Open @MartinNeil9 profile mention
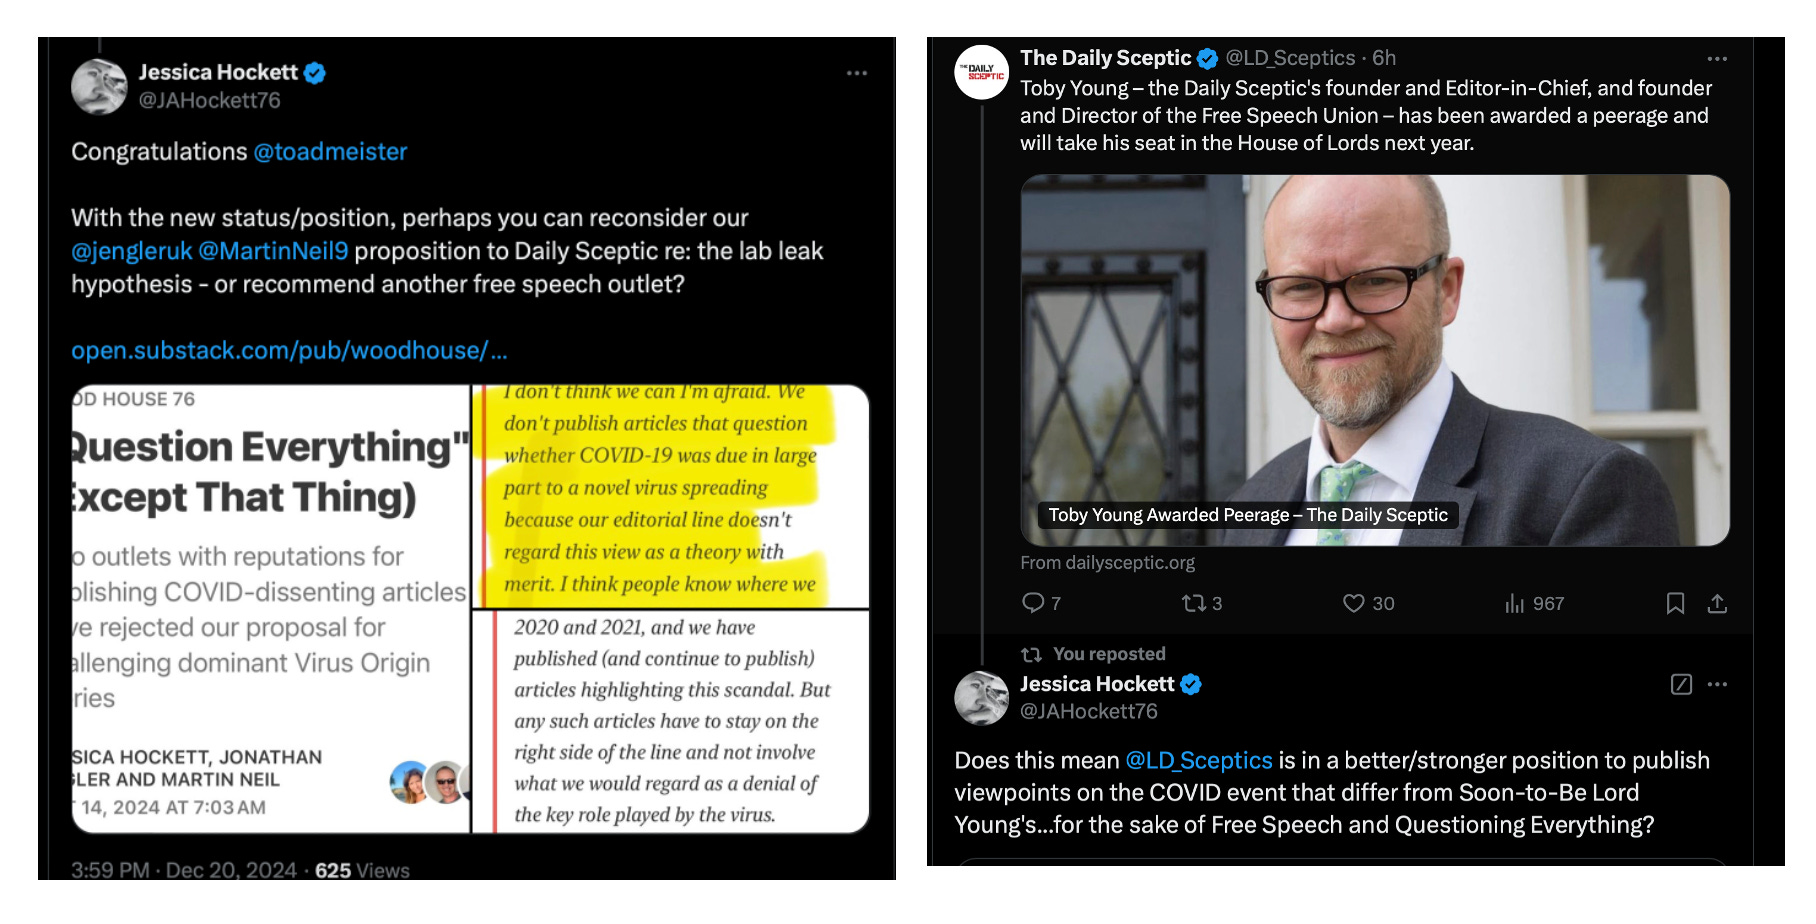This screenshot has height=924, width=1816. 273,251
